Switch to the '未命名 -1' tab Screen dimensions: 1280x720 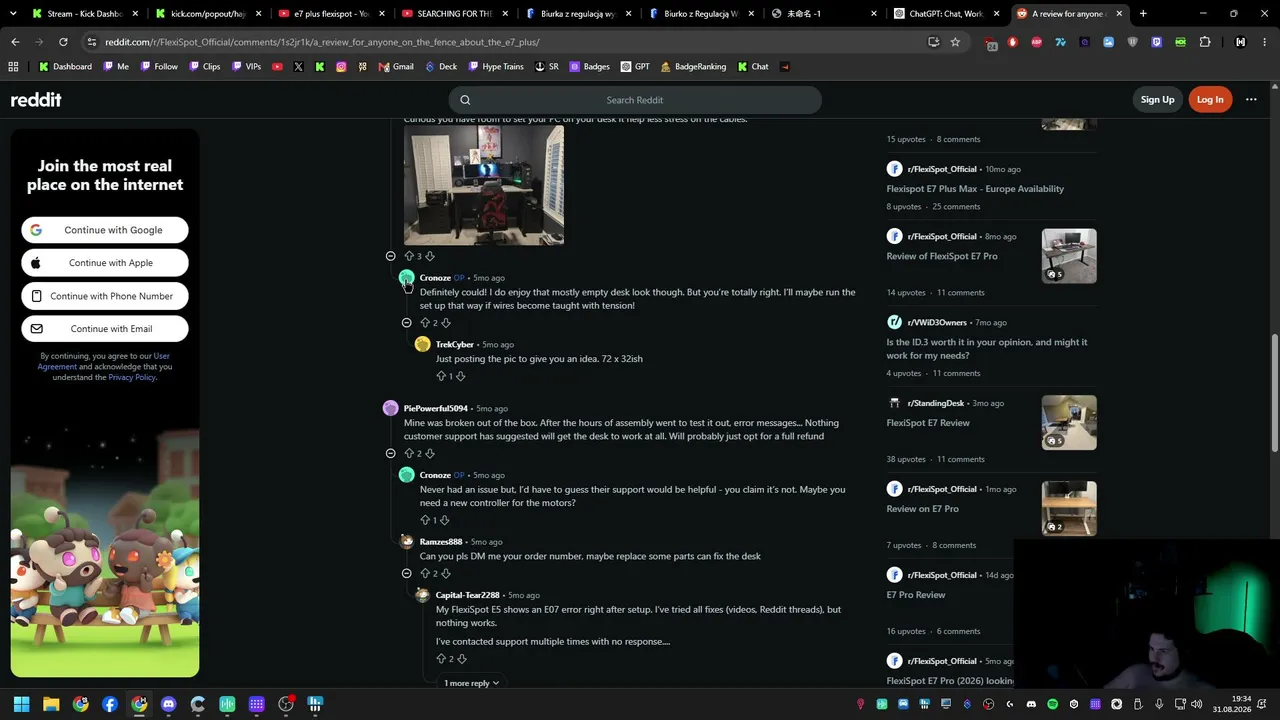tap(825, 14)
